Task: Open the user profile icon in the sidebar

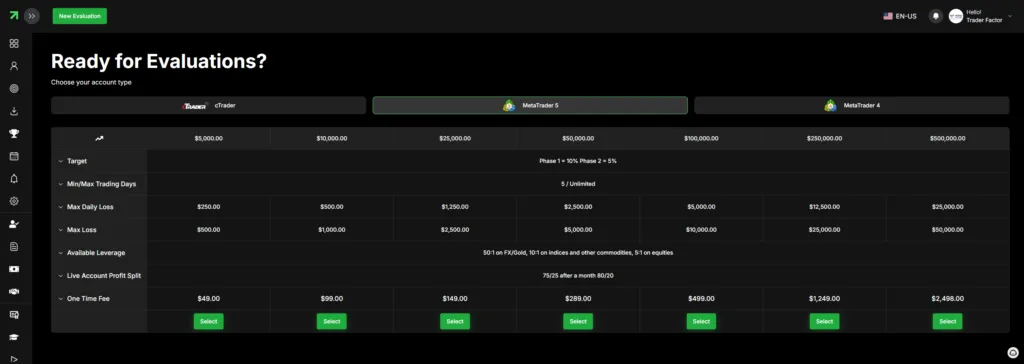Action: [14, 66]
